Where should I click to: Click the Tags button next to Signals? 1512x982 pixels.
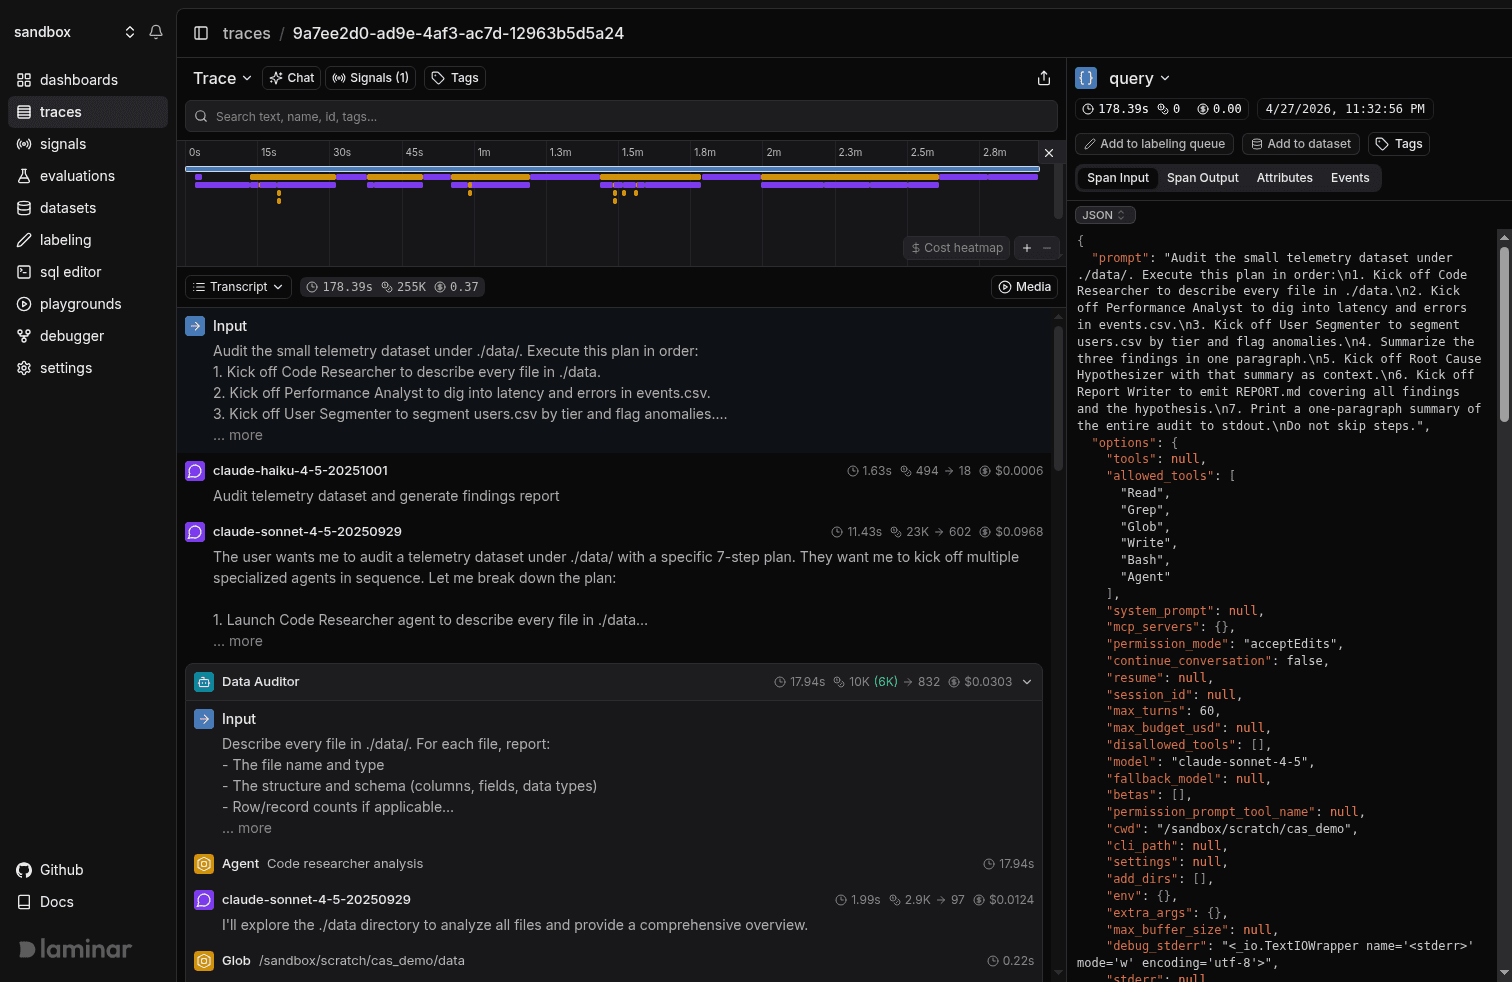tap(455, 78)
